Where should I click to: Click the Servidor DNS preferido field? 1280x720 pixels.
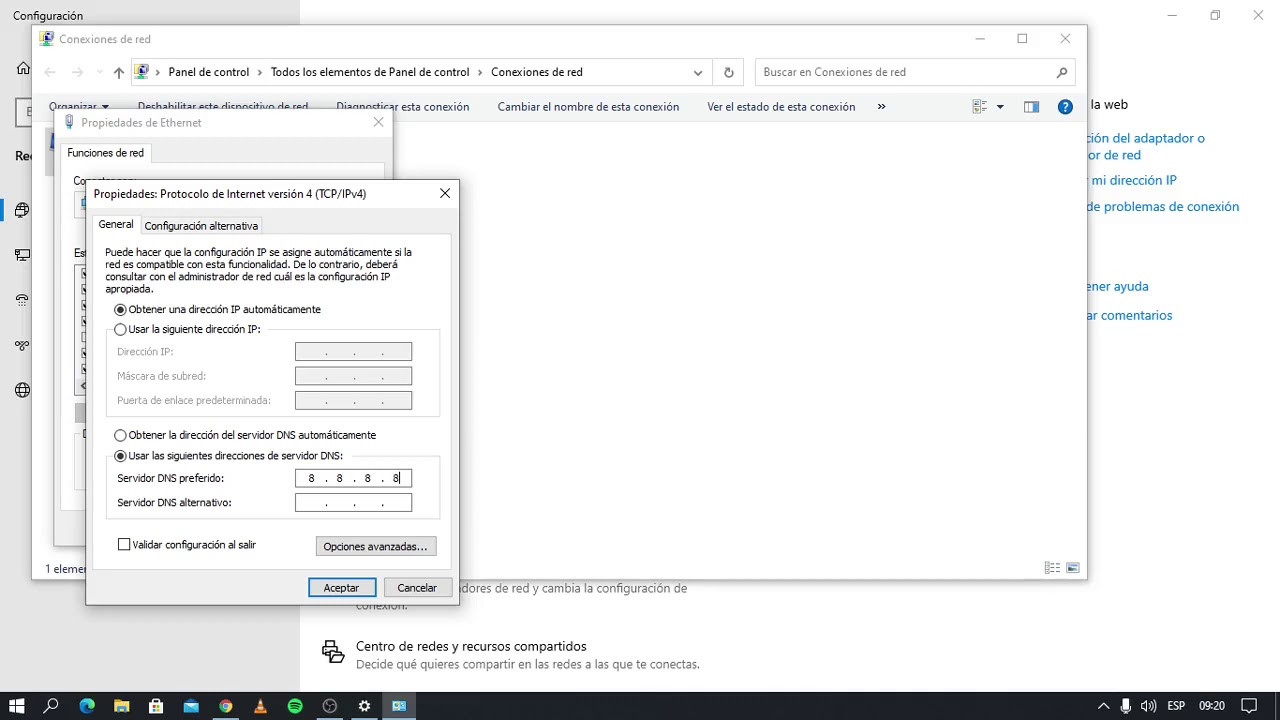pos(353,478)
